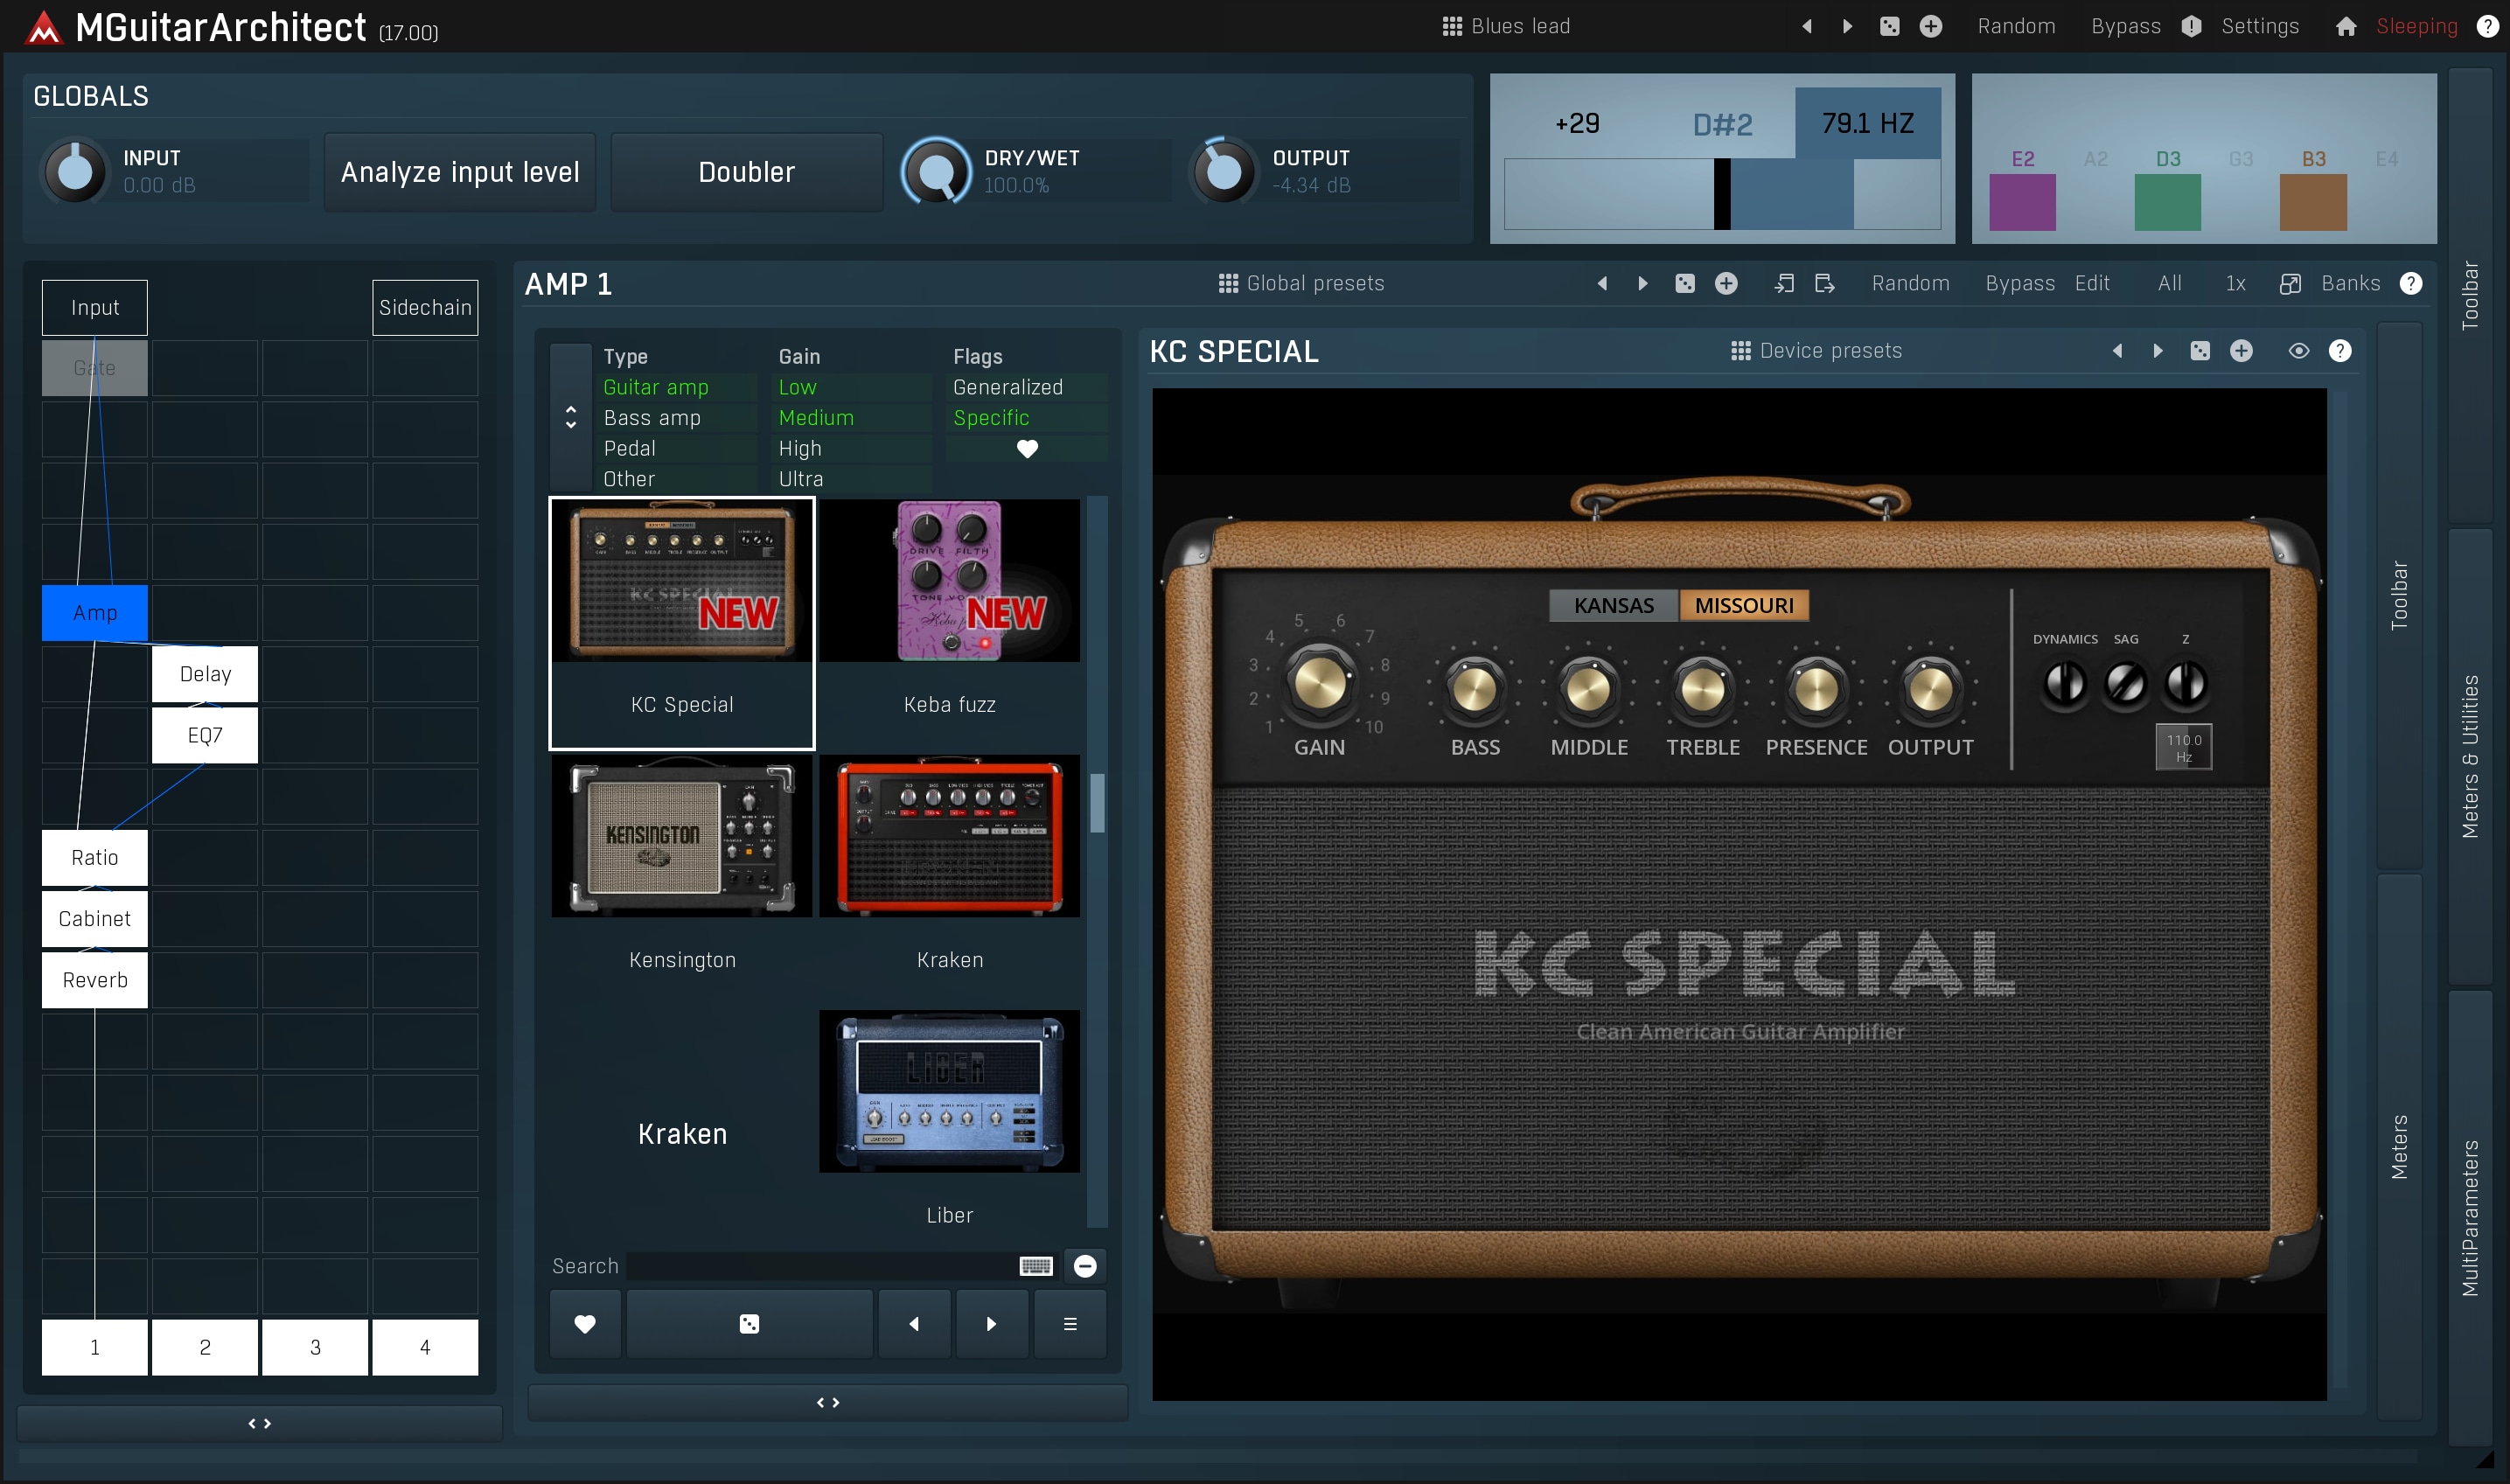Toggle the favorites heart filter in Flags
This screenshot has height=1484, width=2510.
1026,449
